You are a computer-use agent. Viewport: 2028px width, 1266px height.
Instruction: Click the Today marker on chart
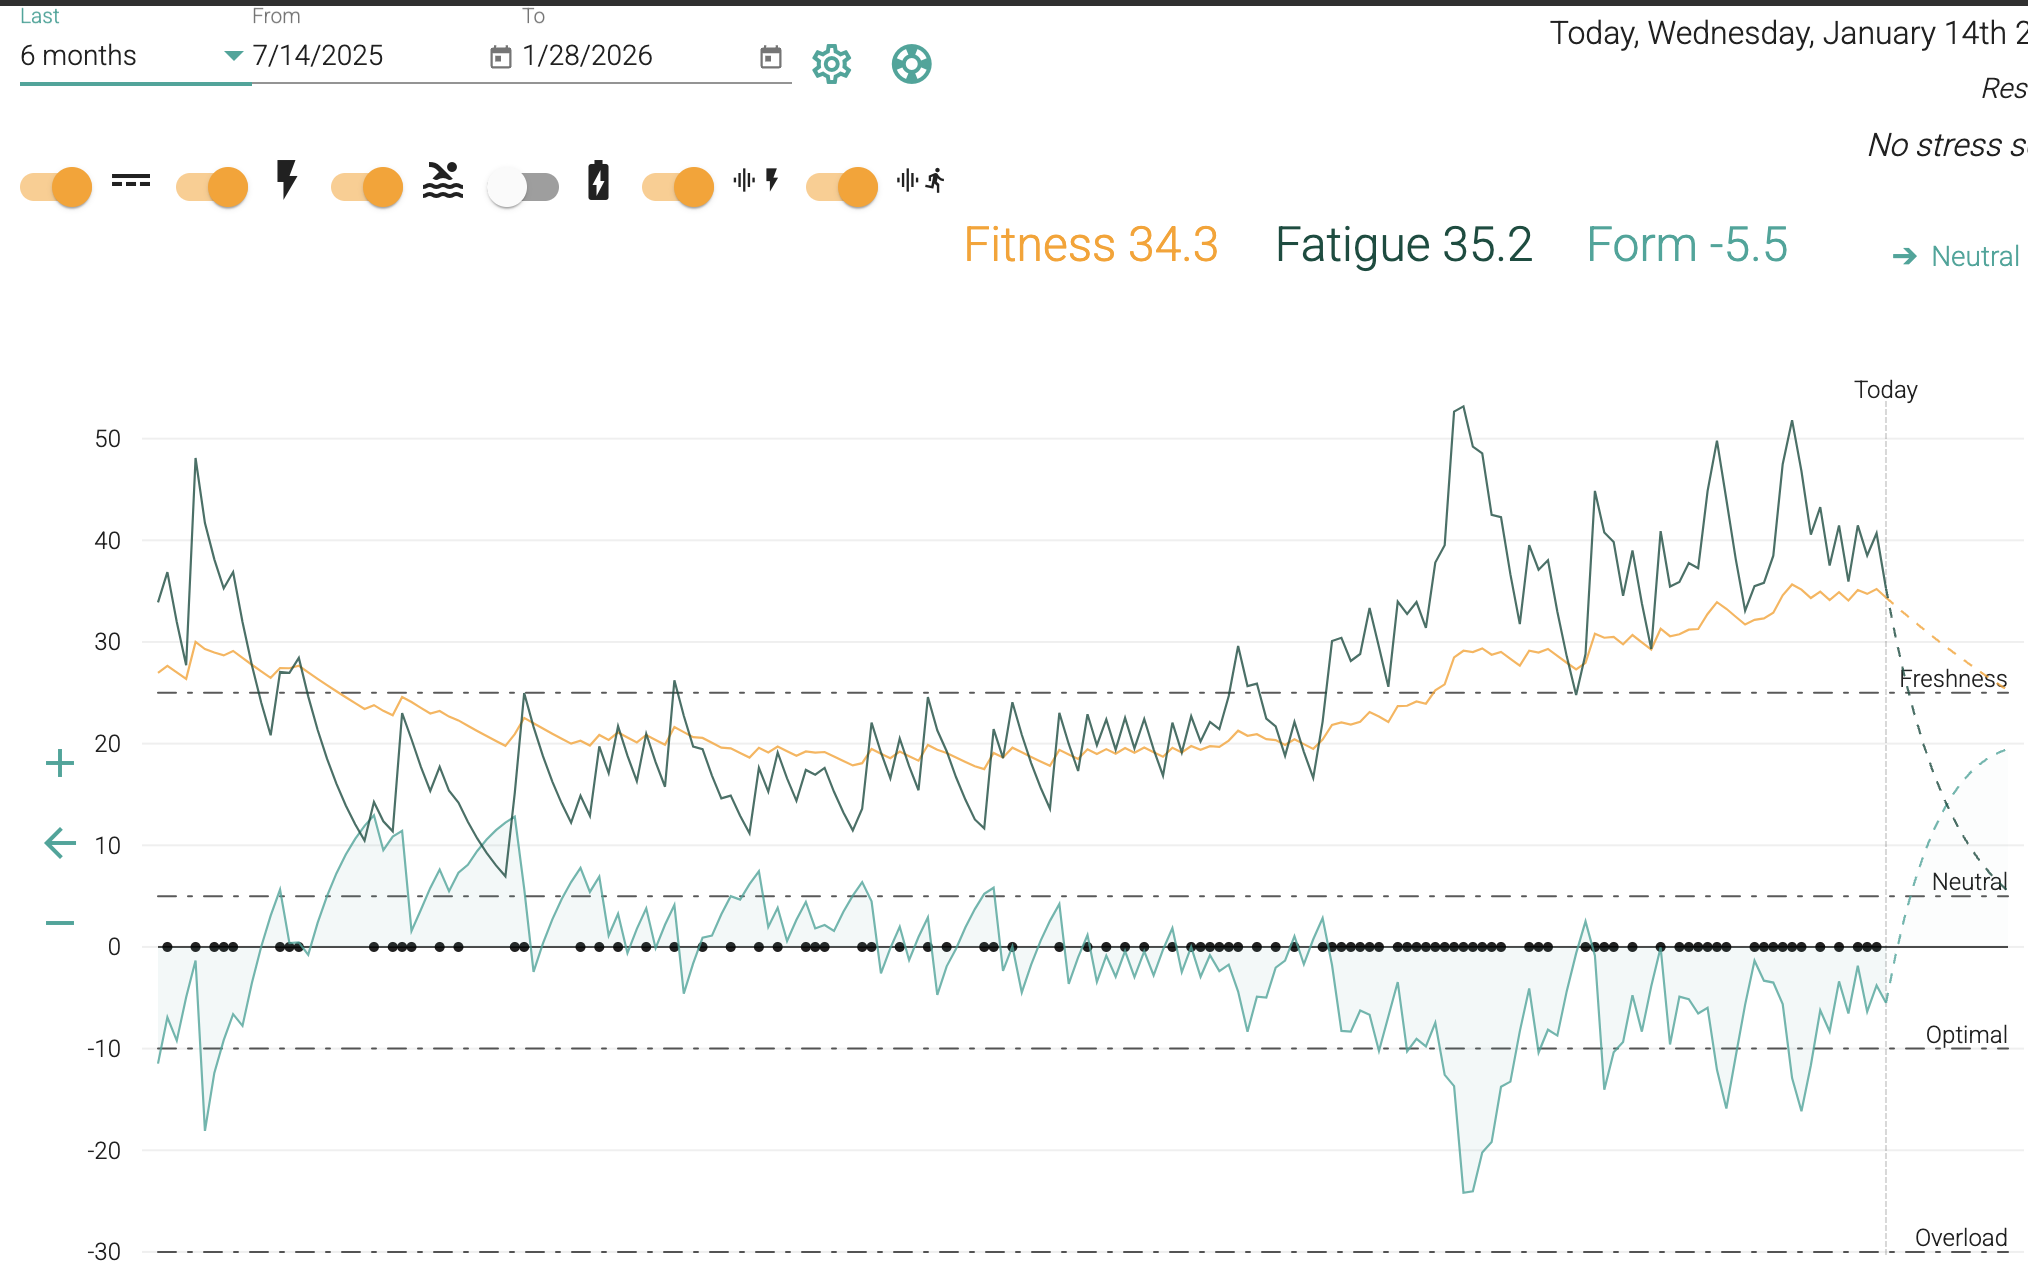click(1885, 390)
